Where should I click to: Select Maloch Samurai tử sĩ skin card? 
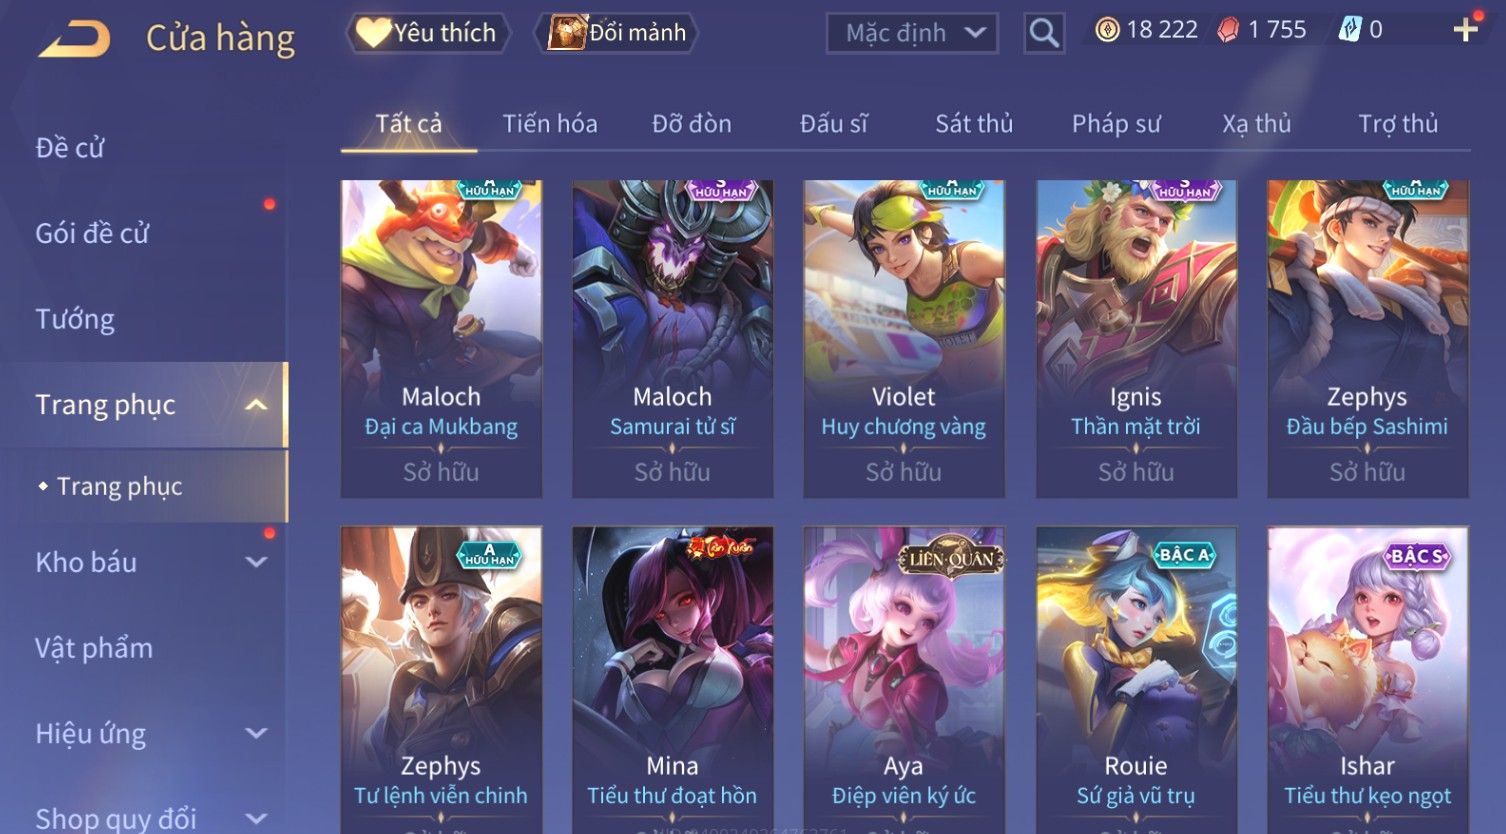pos(672,339)
